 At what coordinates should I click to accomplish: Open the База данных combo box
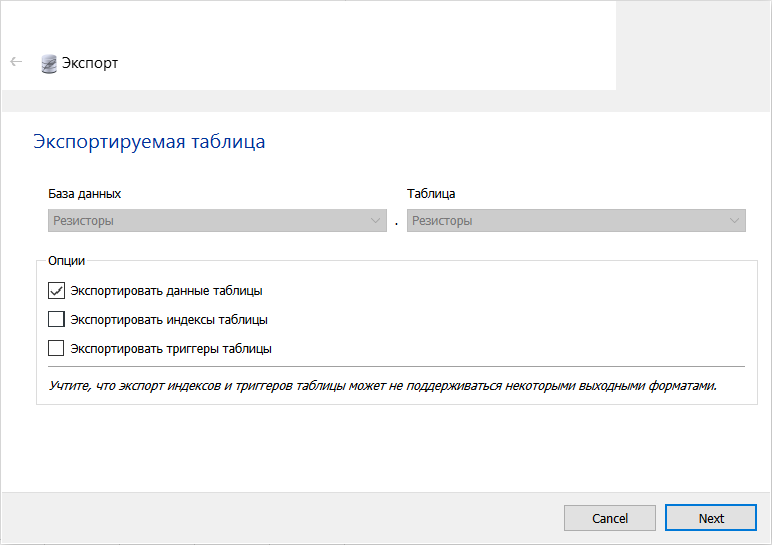tap(216, 221)
